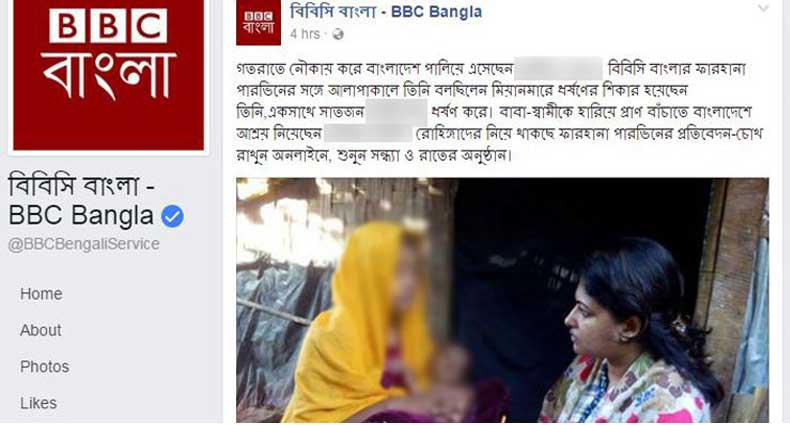This screenshot has height=425, width=790.
Task: Click the blue verified badge checkmark
Action: coord(172,217)
